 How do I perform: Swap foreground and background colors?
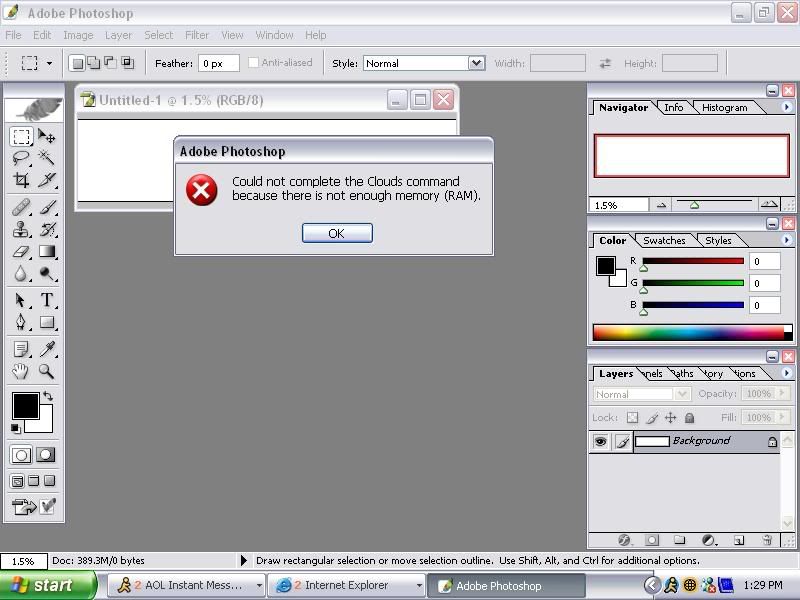pyautogui.click(x=48, y=396)
